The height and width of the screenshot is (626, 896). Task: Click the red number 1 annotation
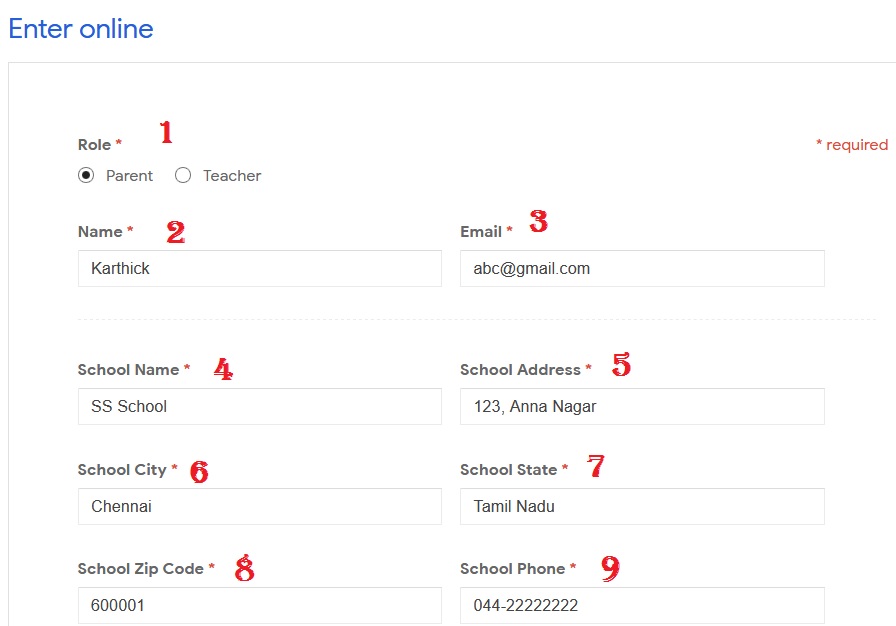[x=166, y=132]
